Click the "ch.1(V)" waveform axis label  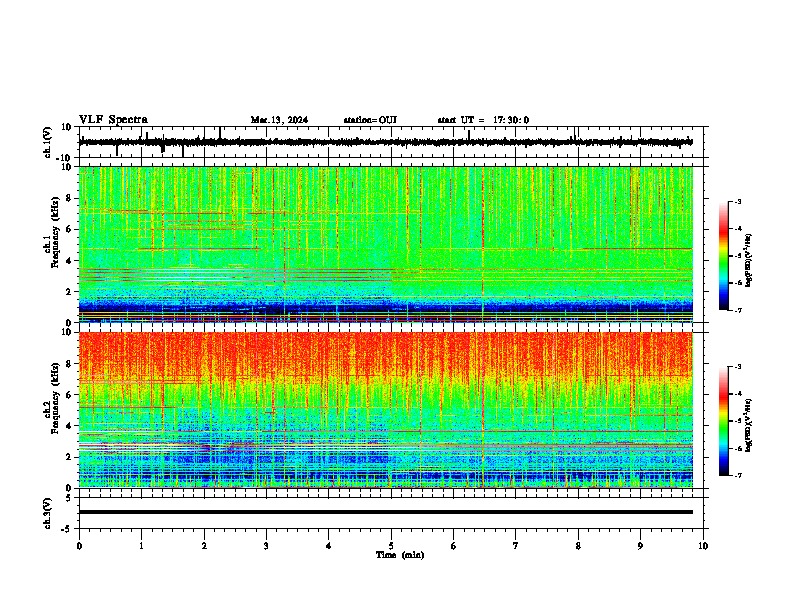tap(48, 142)
